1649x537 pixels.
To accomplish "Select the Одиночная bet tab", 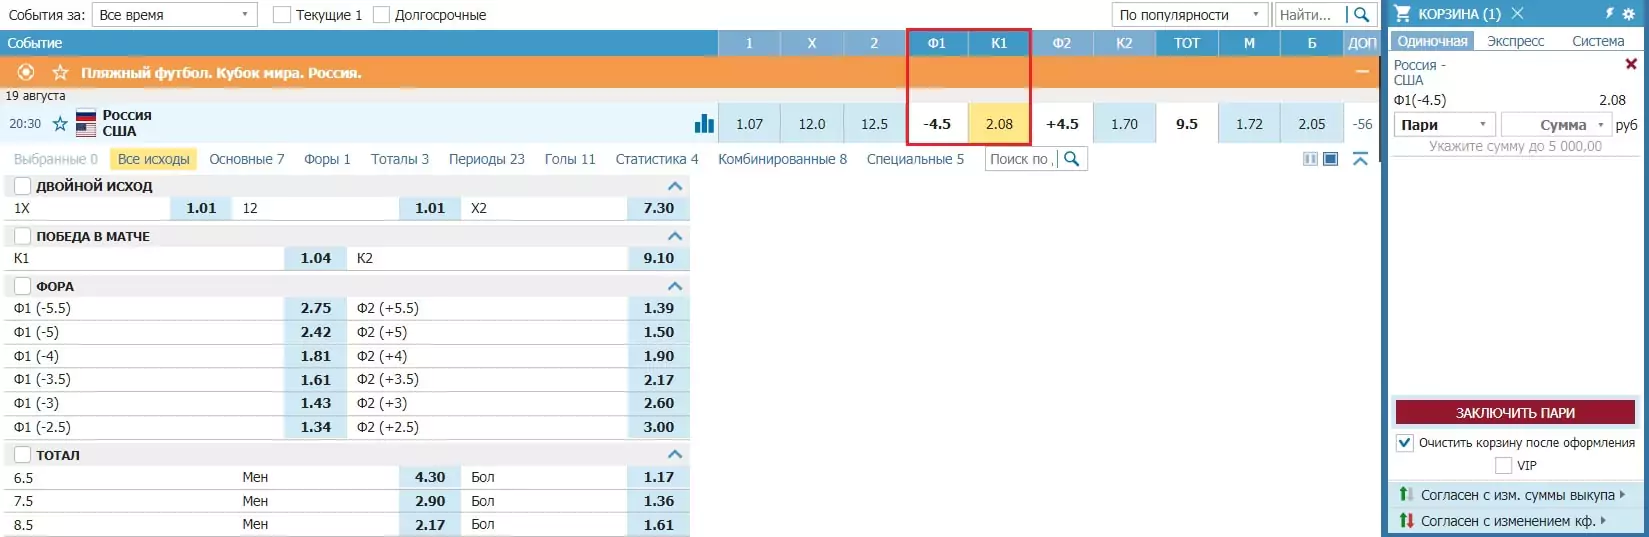I will 1432,41.
